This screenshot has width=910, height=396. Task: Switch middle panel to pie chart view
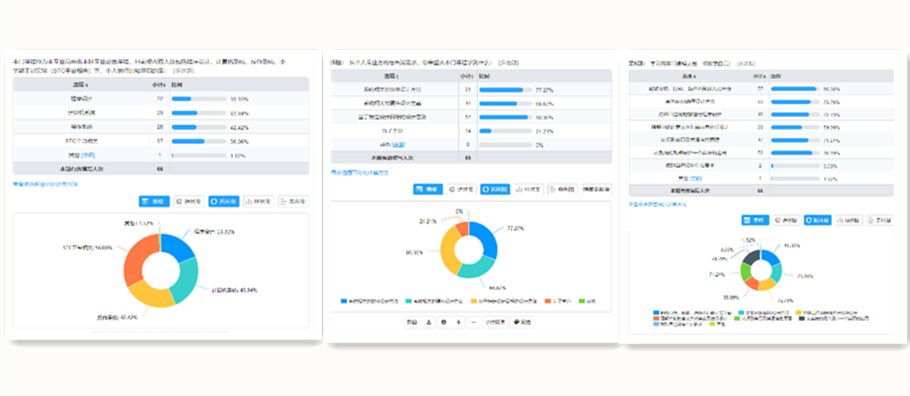point(462,189)
